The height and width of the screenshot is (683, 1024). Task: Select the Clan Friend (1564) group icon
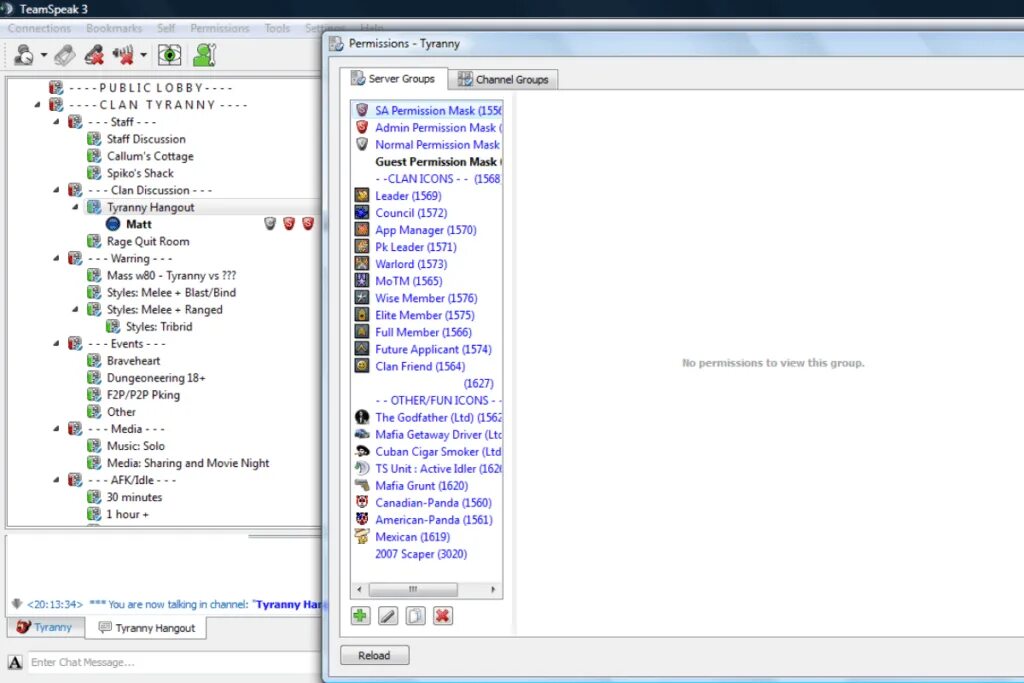click(x=362, y=366)
